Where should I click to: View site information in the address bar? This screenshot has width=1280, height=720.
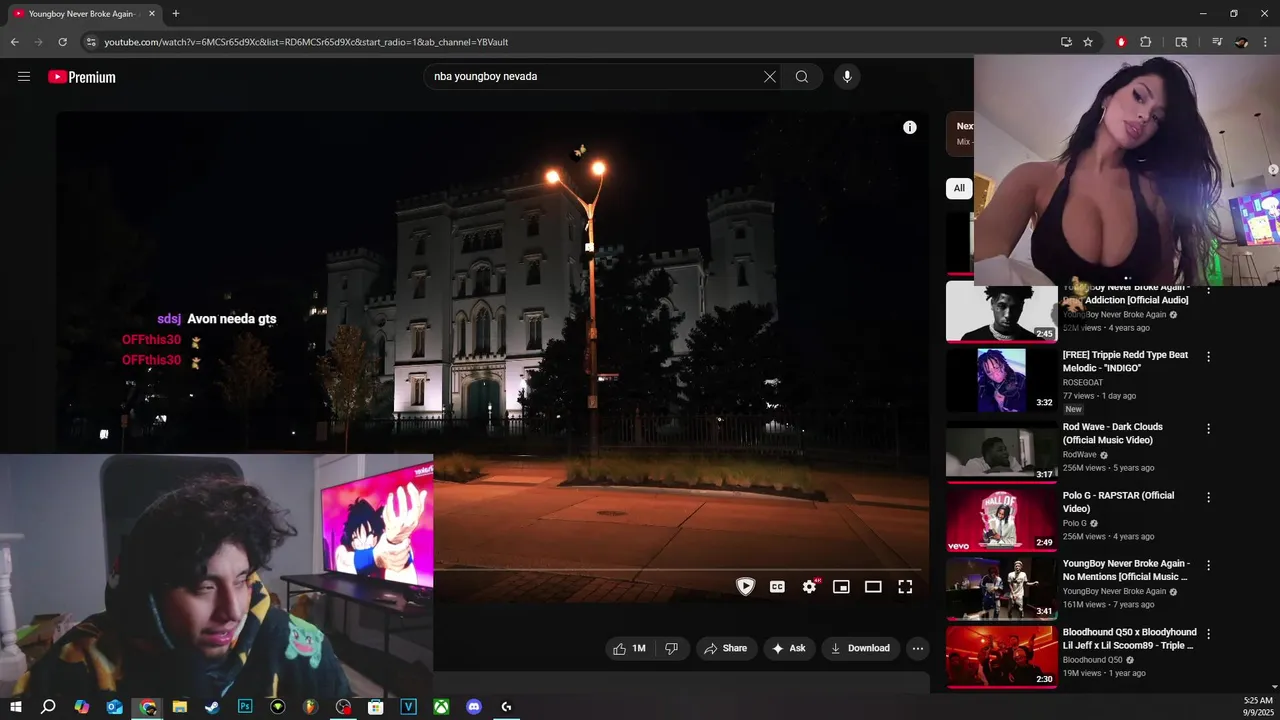pos(90,42)
